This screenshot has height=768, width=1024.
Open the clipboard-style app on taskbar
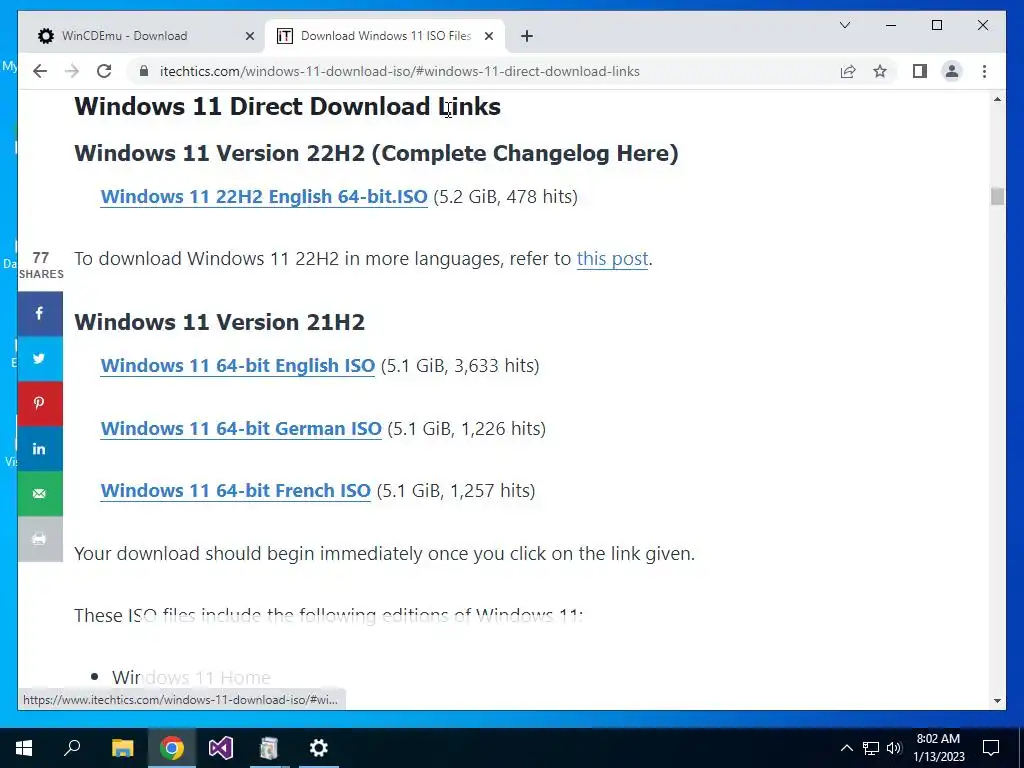coord(269,748)
